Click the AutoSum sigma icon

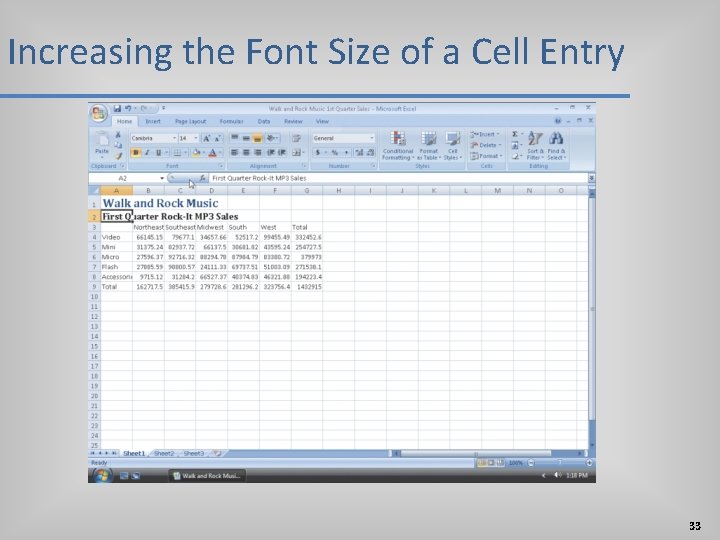click(515, 134)
